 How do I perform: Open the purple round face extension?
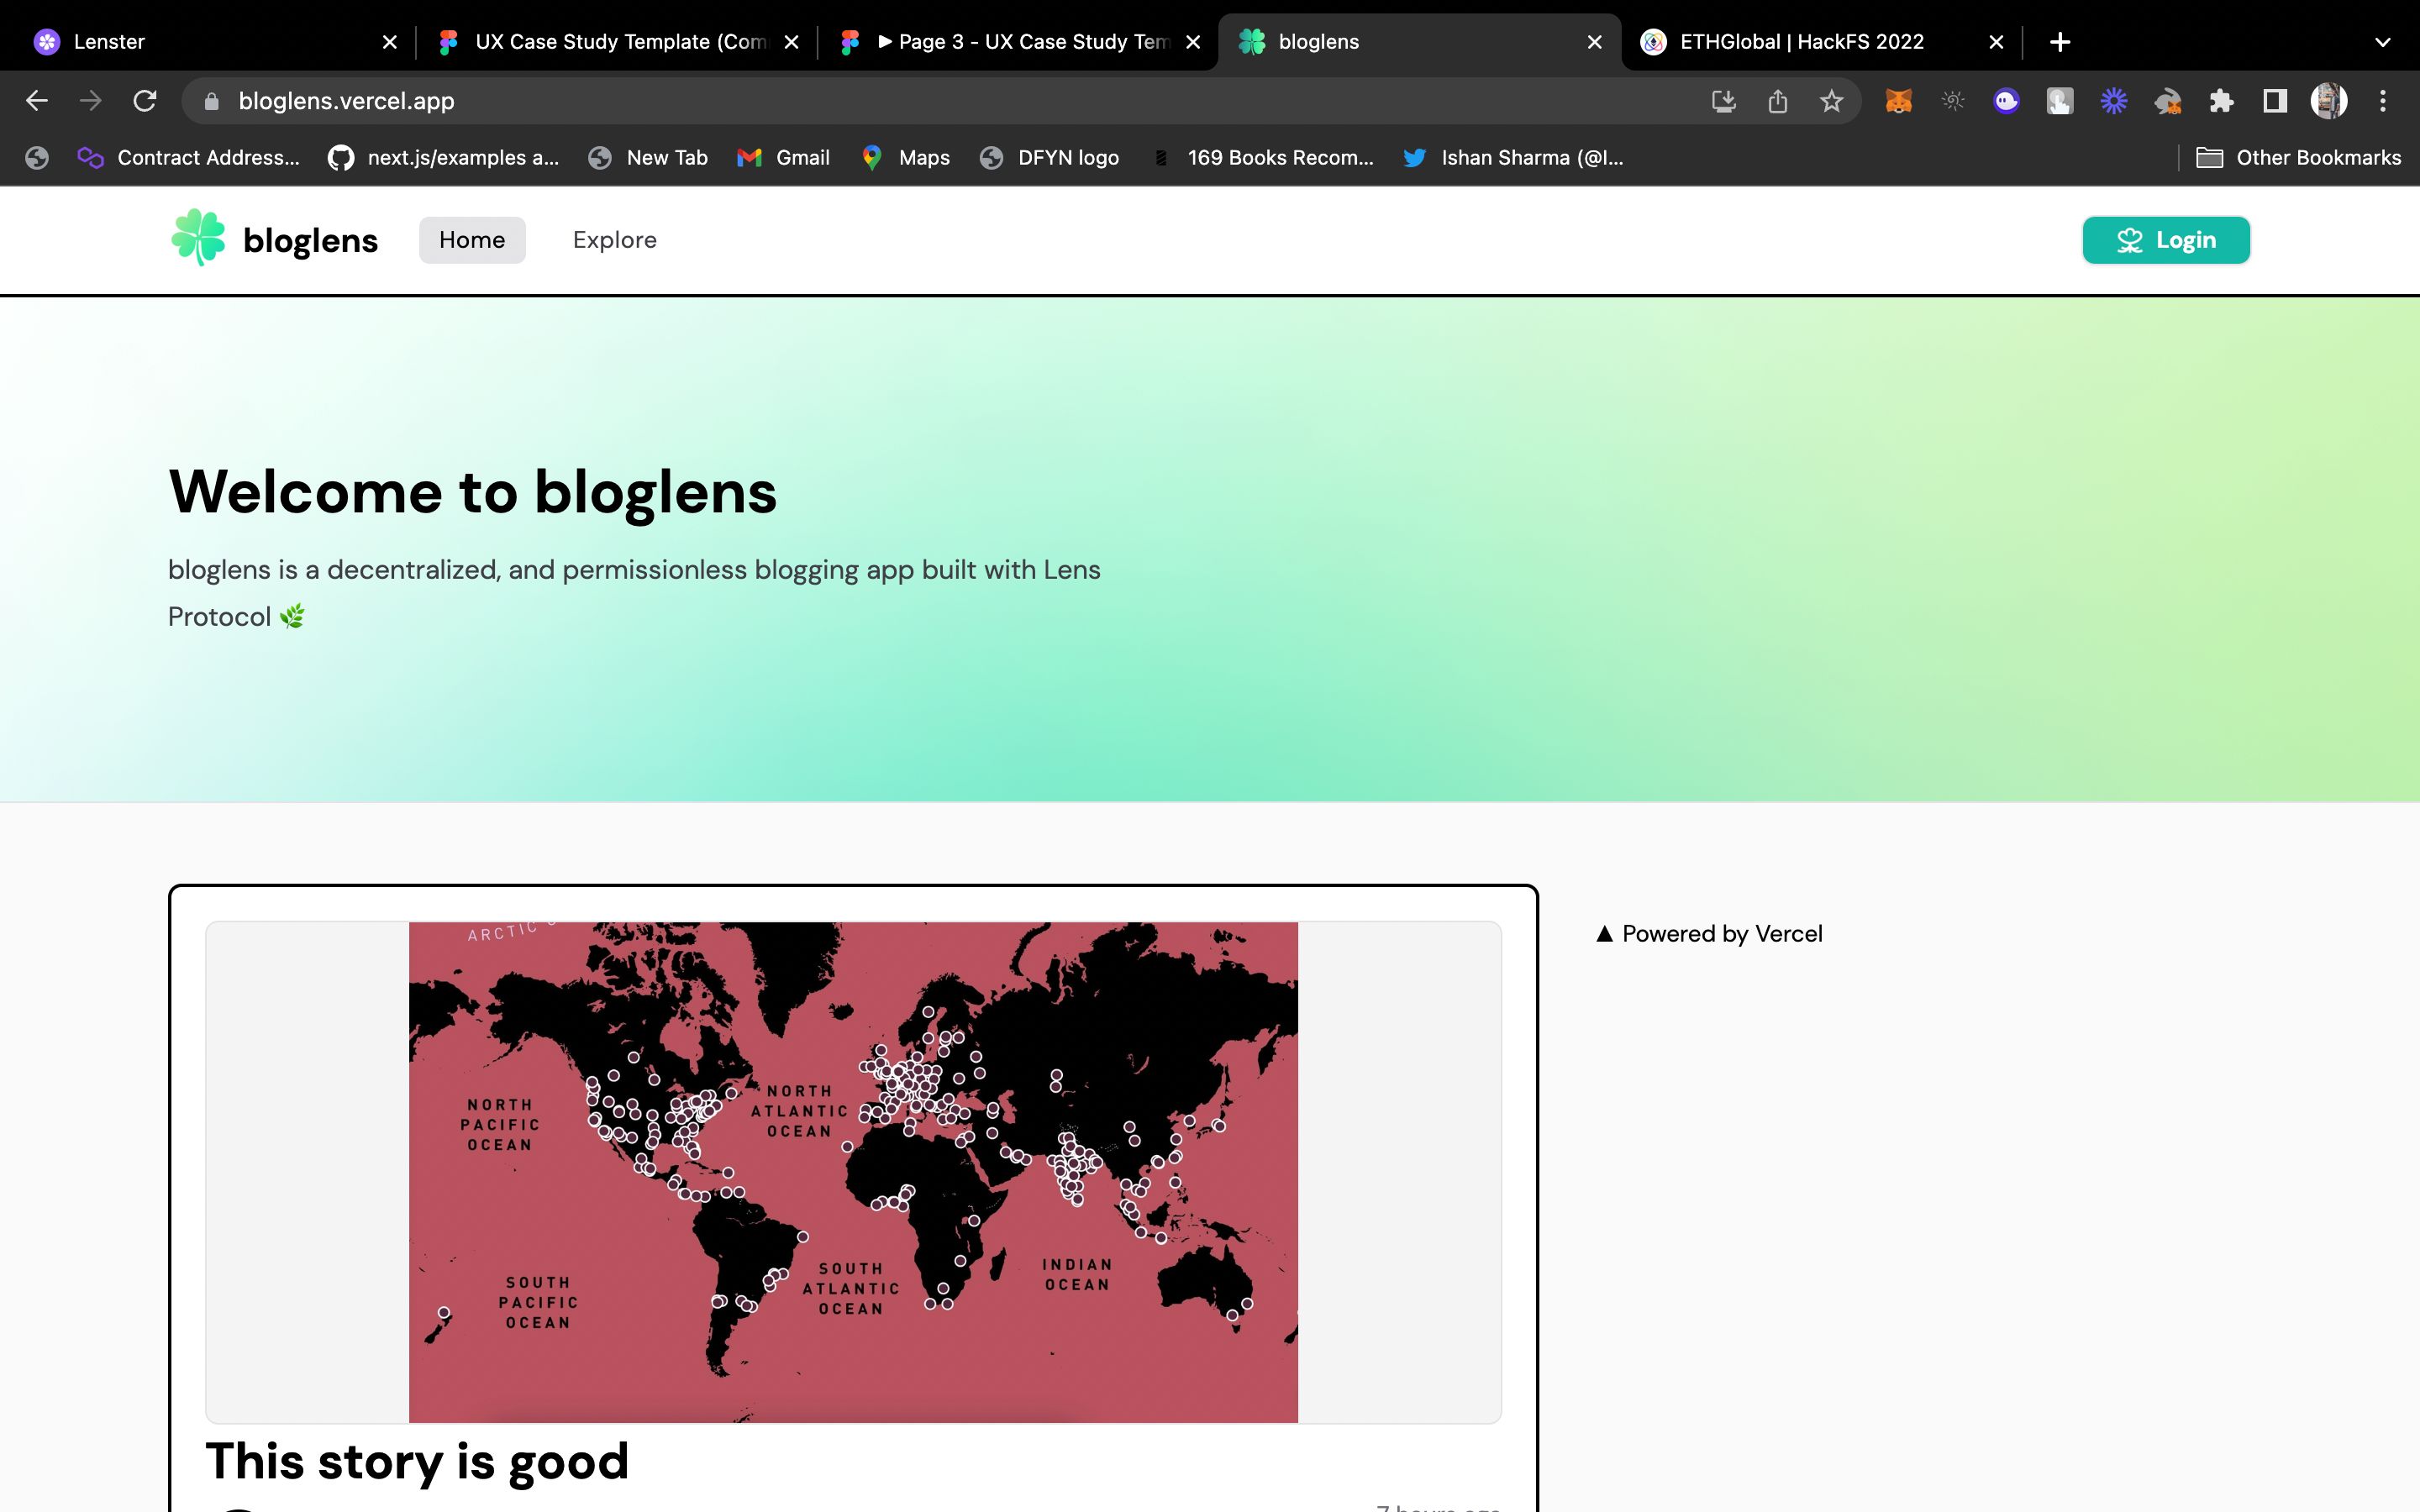click(x=2006, y=101)
